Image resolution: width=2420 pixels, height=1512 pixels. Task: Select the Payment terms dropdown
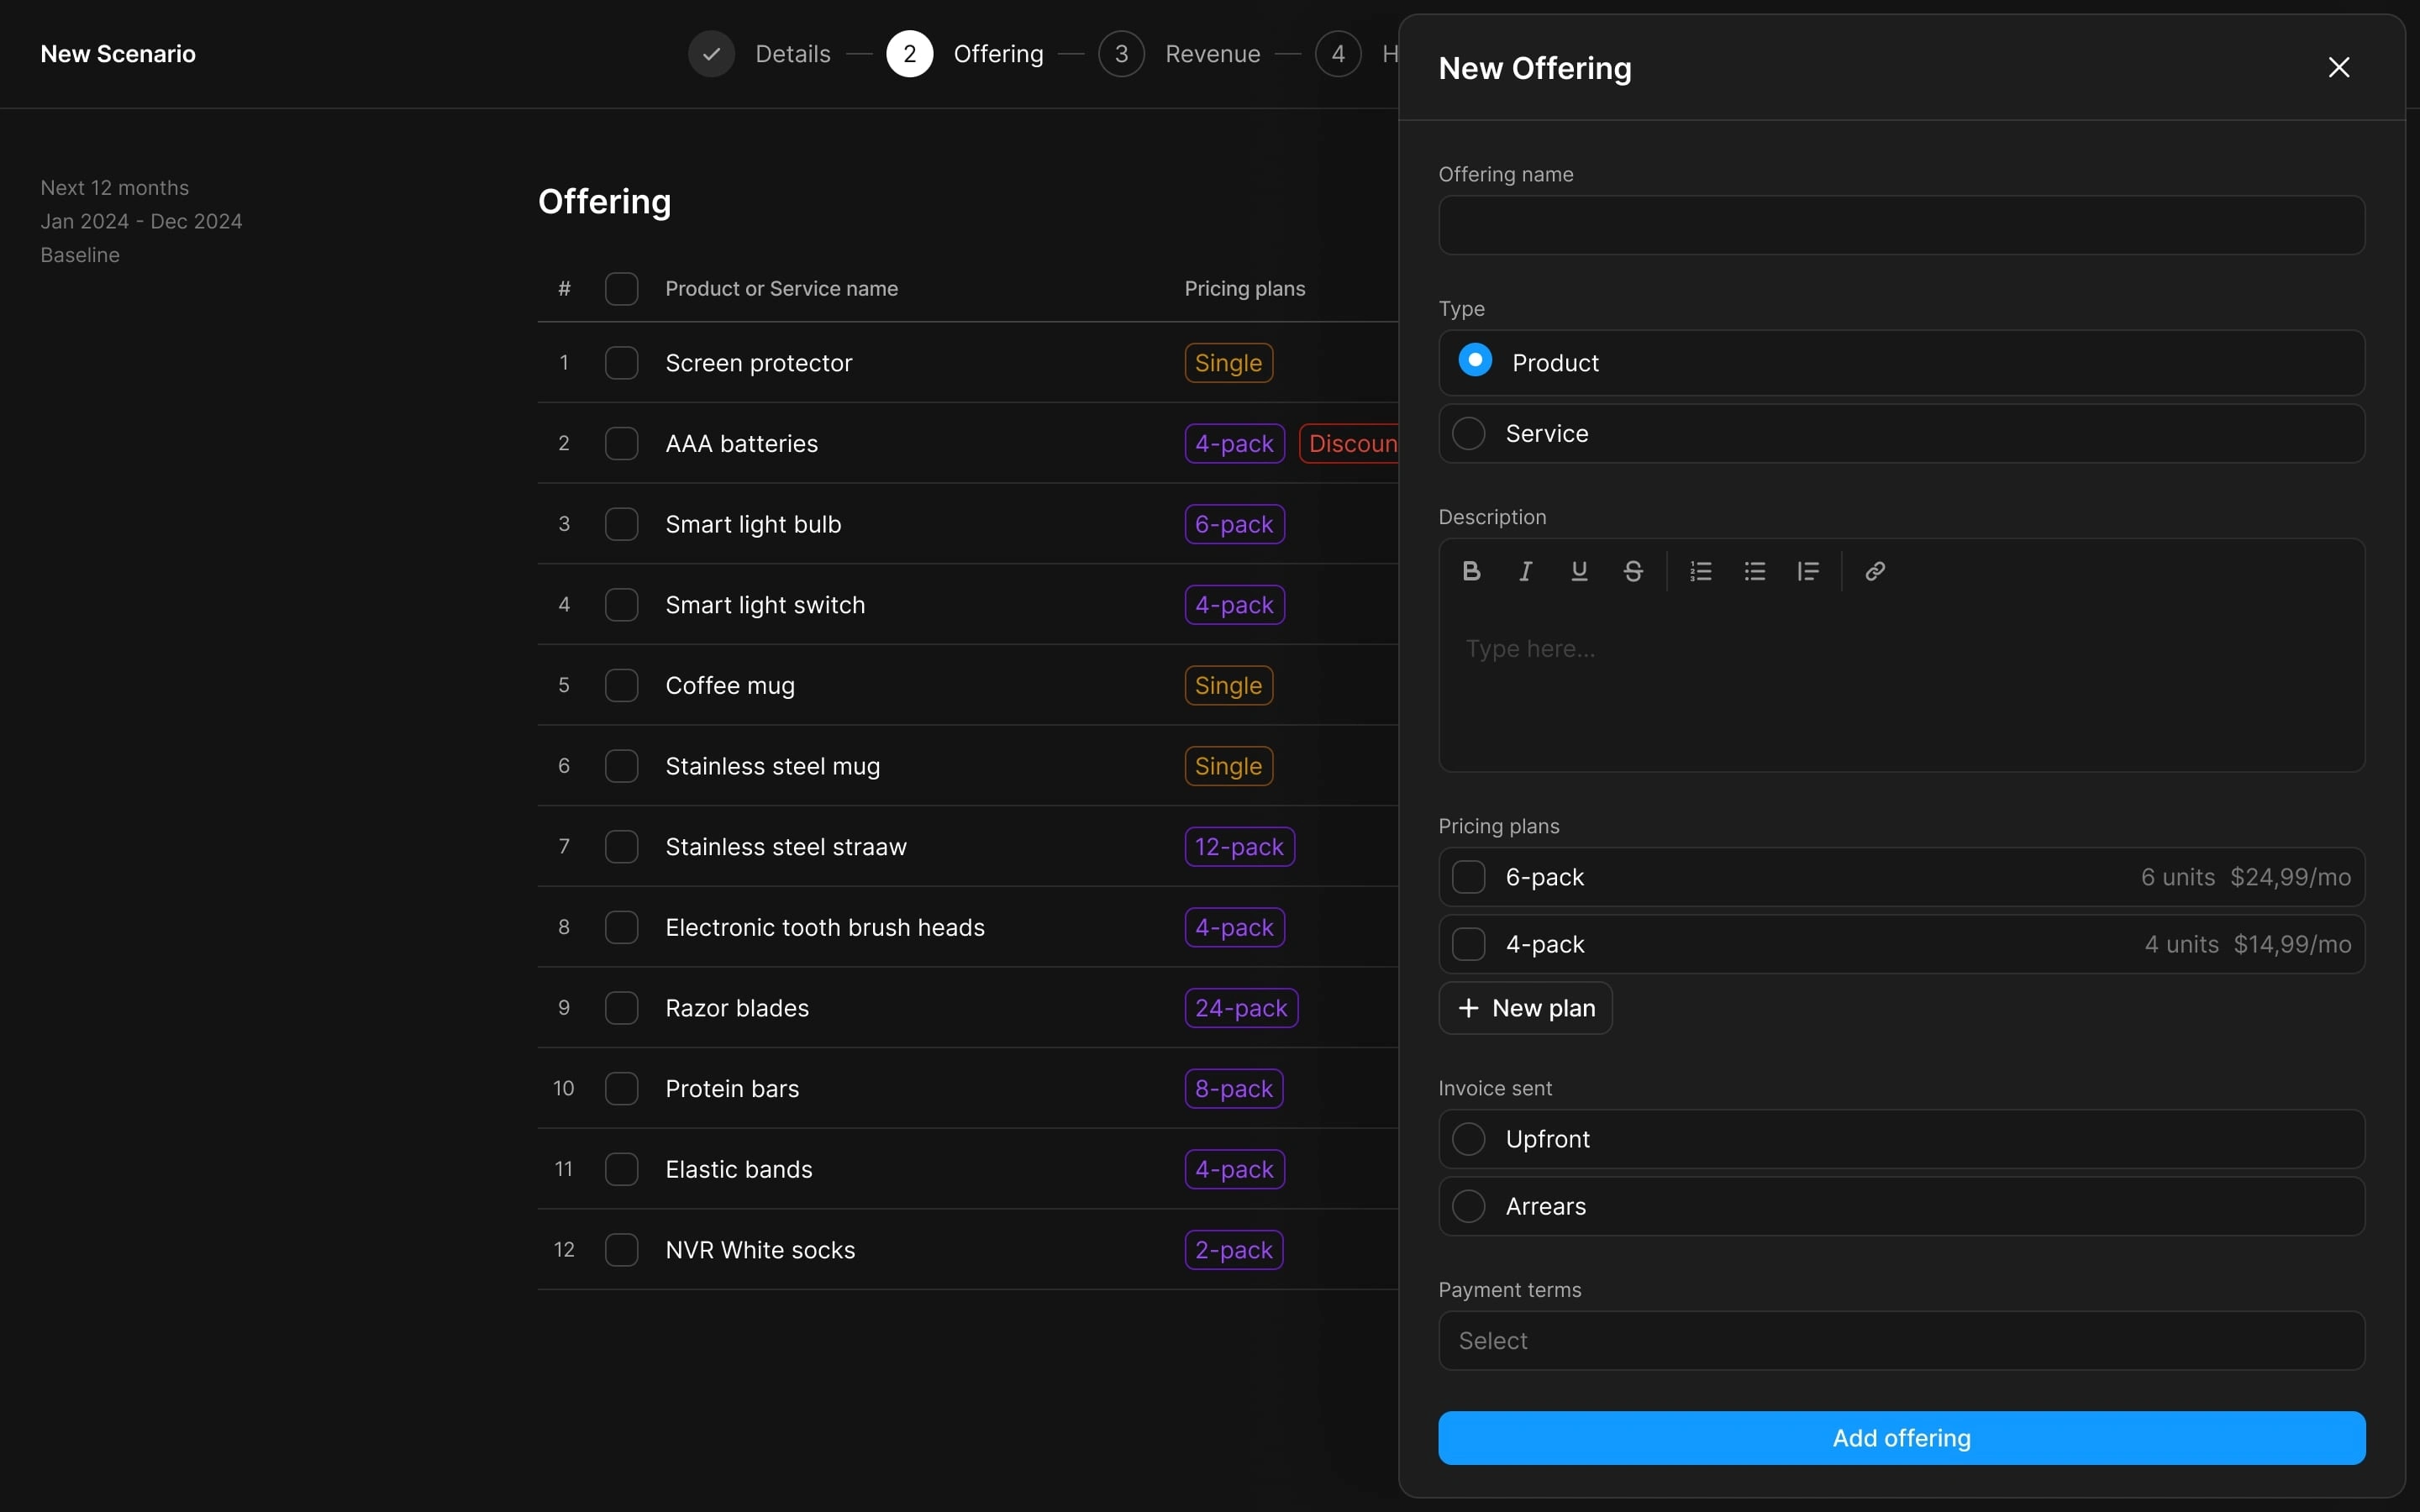1901,1340
